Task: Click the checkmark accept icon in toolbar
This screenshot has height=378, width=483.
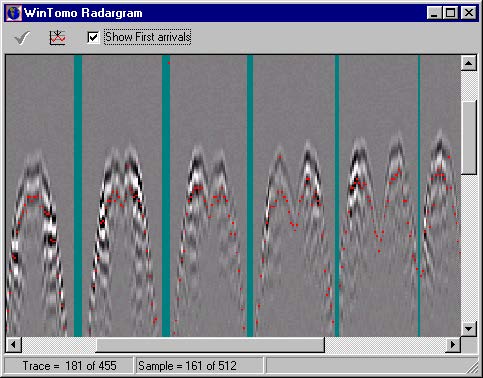Action: pyautogui.click(x=22, y=38)
